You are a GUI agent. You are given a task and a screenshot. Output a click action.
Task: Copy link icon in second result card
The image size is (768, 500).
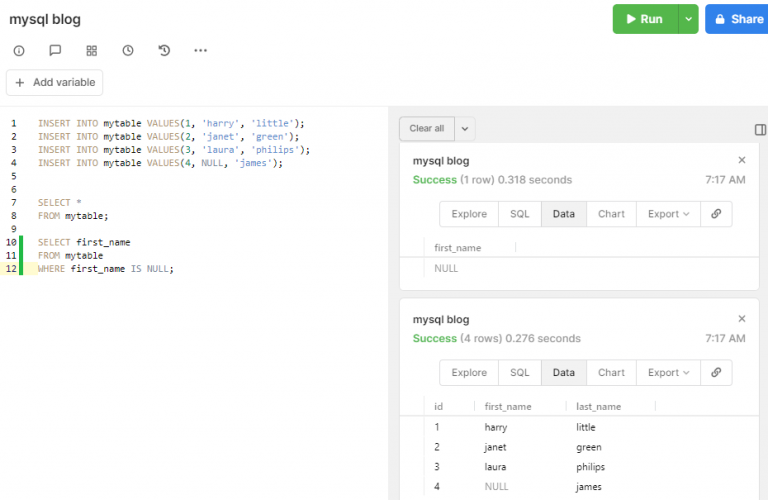[716, 373]
